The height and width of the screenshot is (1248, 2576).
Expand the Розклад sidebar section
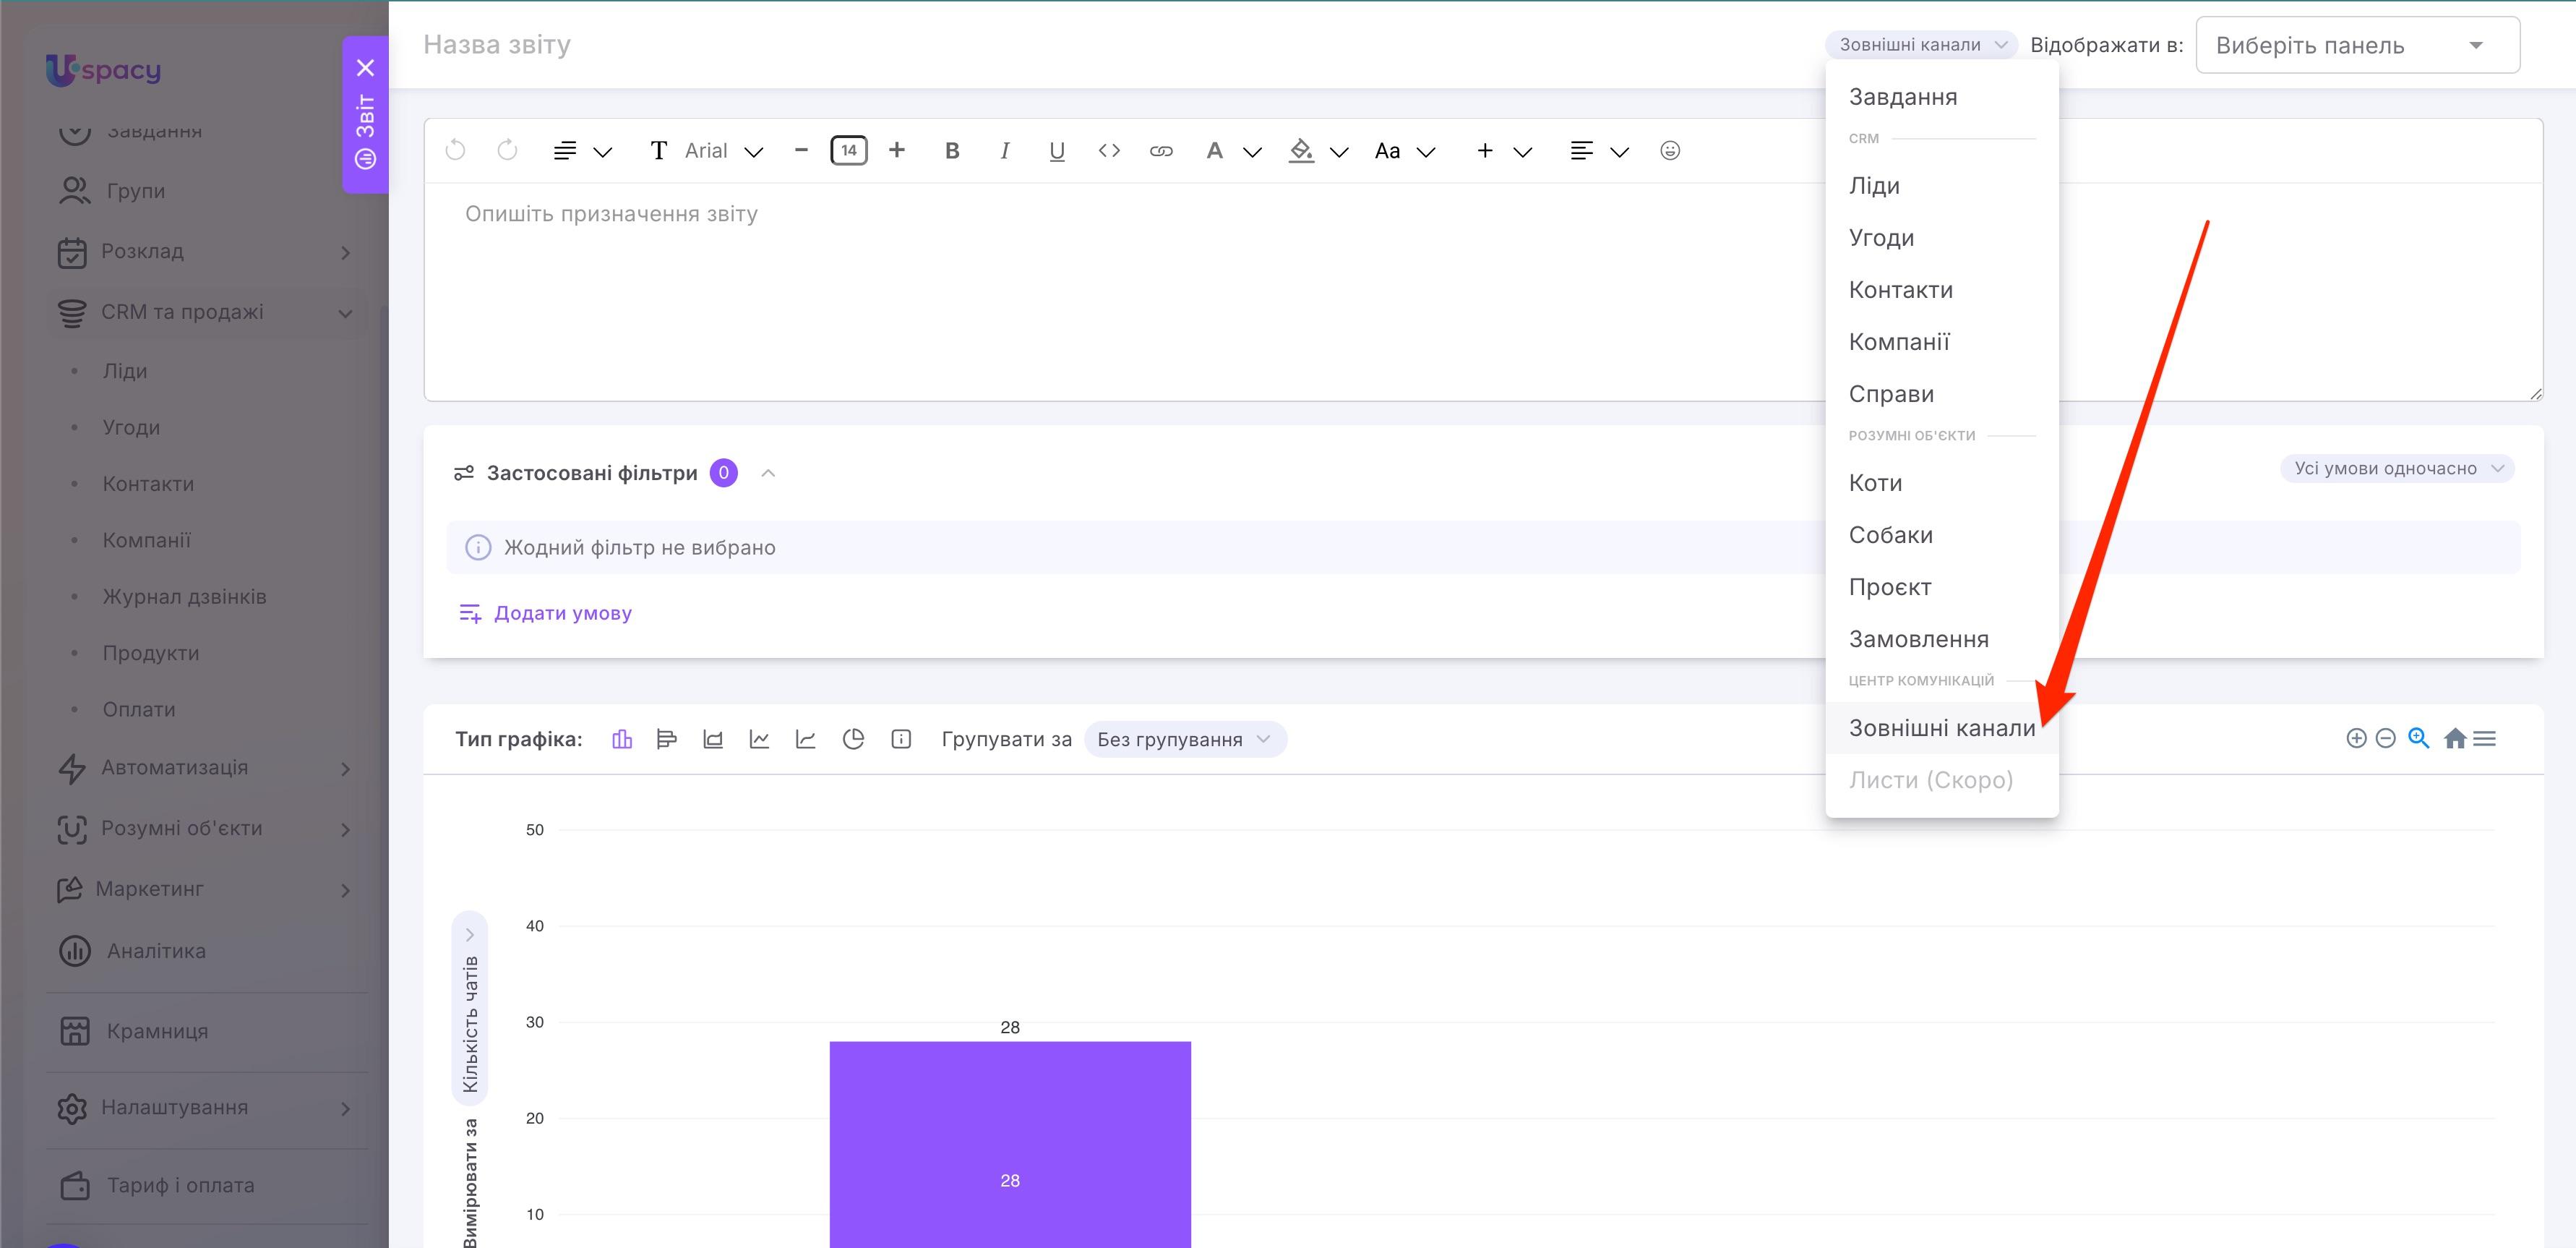(345, 252)
